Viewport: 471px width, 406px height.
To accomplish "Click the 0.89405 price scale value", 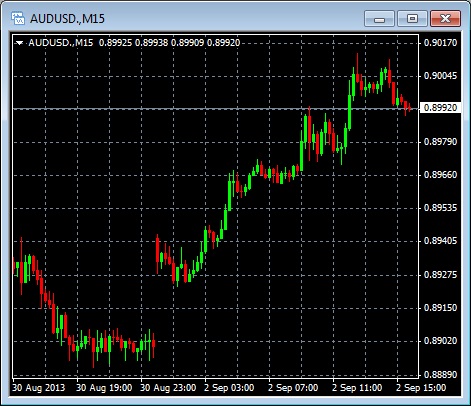I will pos(440,241).
